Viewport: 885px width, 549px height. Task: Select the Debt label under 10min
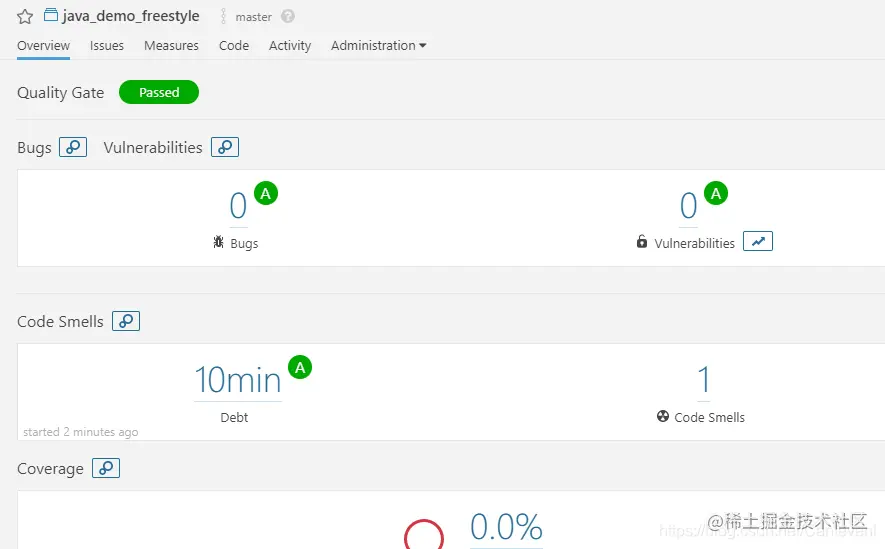[x=234, y=418]
